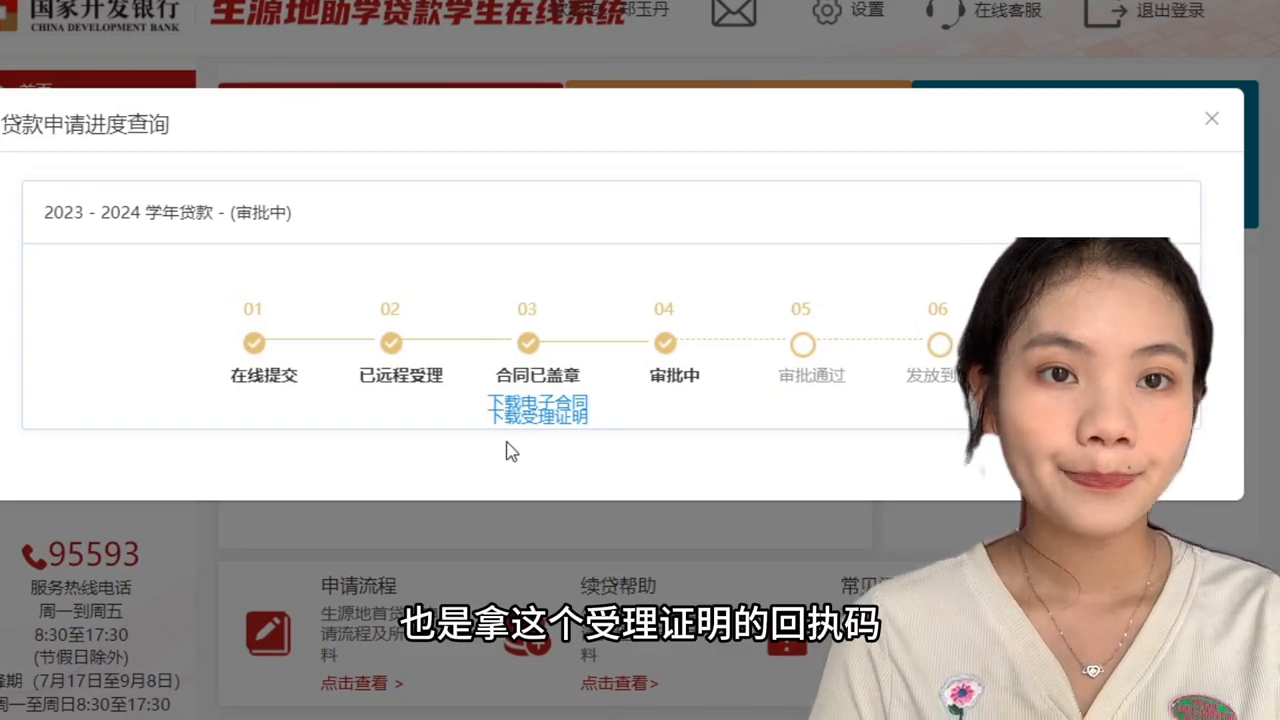Screen dimensions: 1280x720
Task: Click the red 申请流程 notebook icon
Action: [x=267, y=632]
